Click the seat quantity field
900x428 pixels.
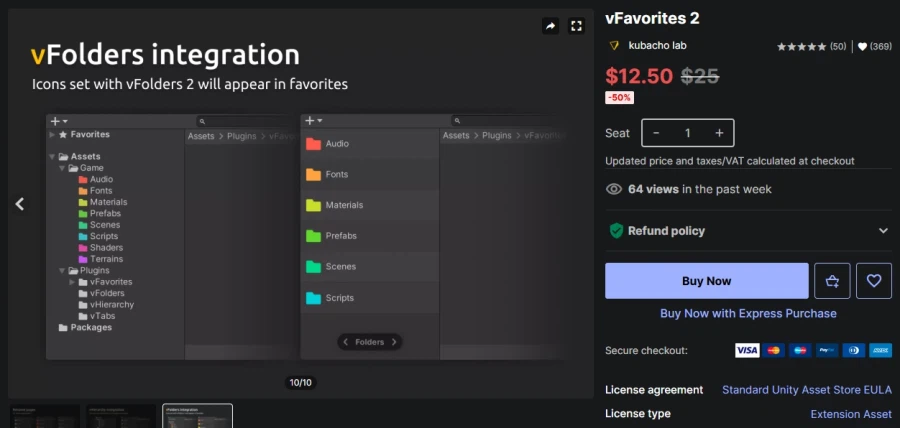coord(688,133)
